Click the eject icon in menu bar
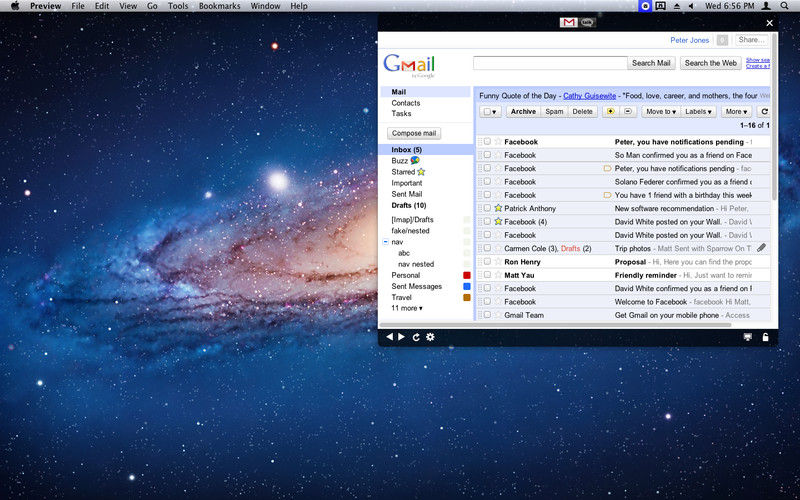Viewport: 800px width, 500px height. pos(677,6)
